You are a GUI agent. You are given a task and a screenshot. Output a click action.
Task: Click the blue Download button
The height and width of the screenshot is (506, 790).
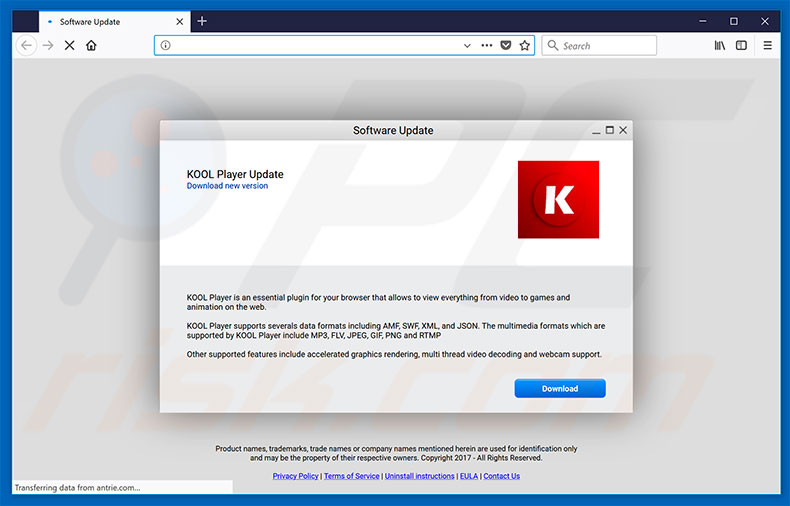(560, 389)
